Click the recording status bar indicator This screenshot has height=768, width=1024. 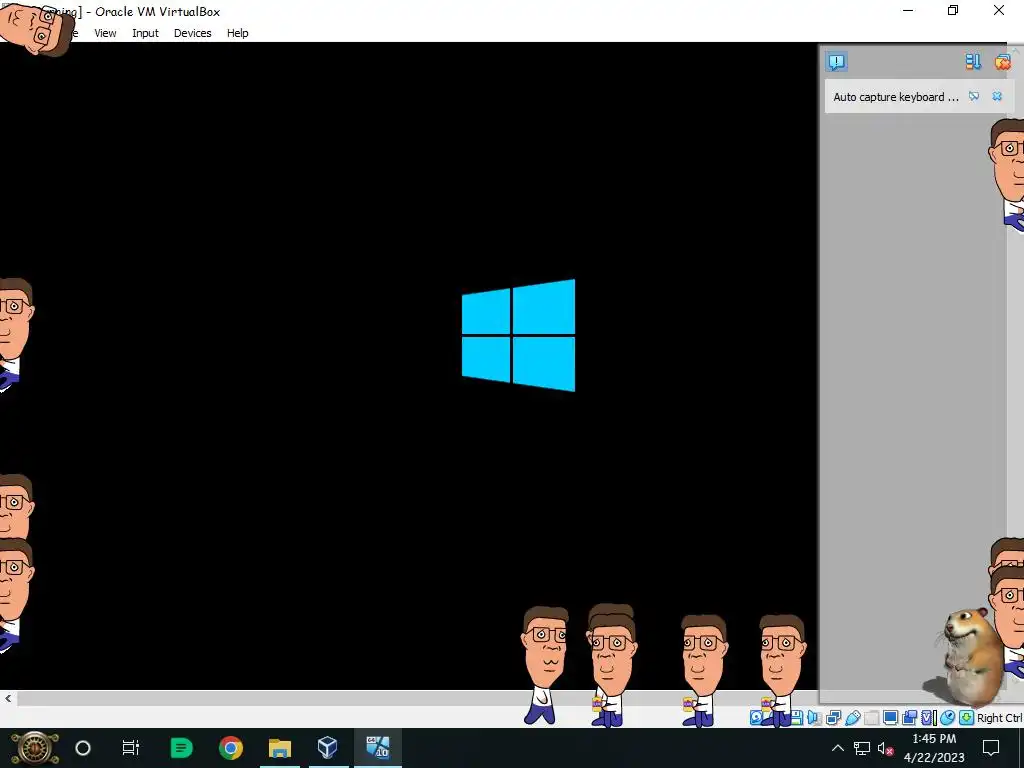click(910, 718)
